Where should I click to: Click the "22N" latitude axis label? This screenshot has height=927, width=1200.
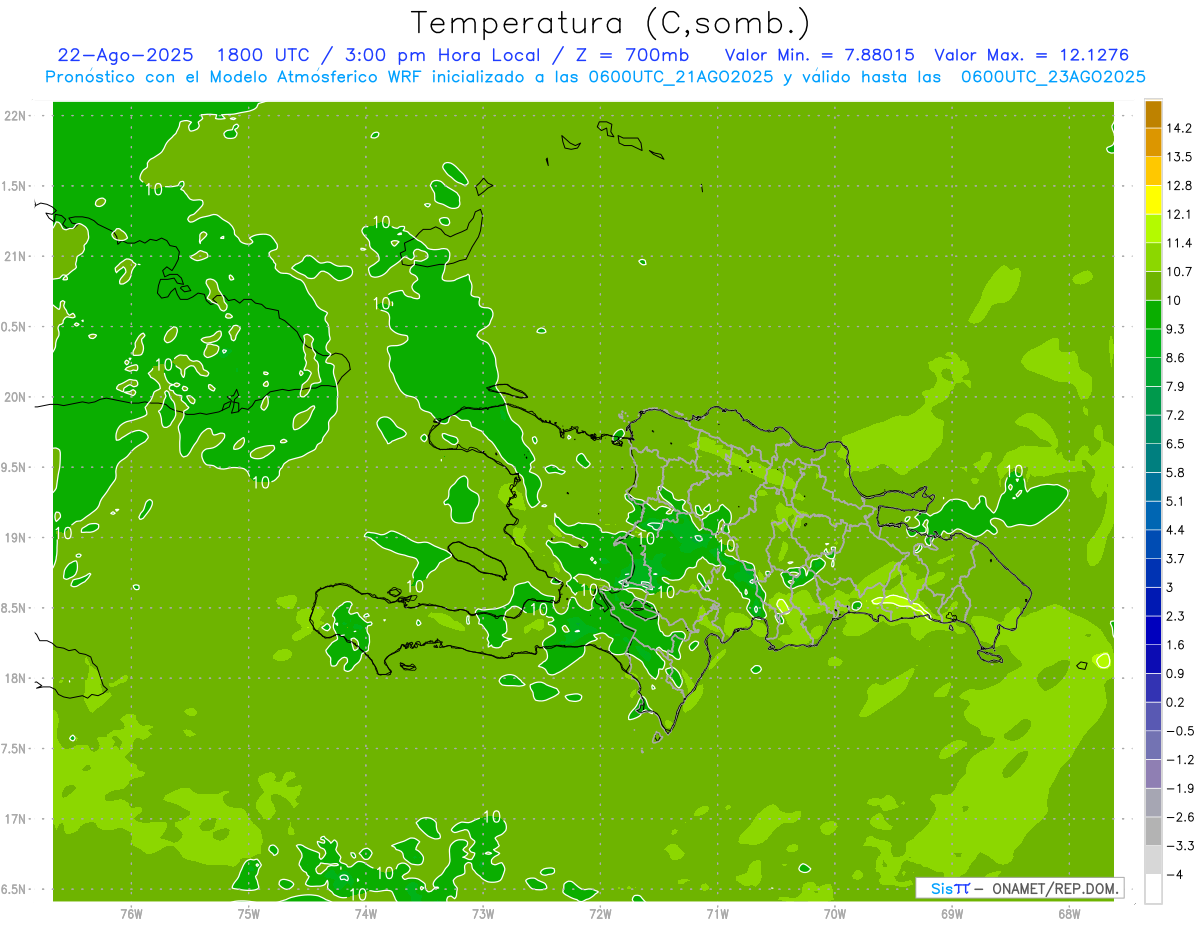15,116
